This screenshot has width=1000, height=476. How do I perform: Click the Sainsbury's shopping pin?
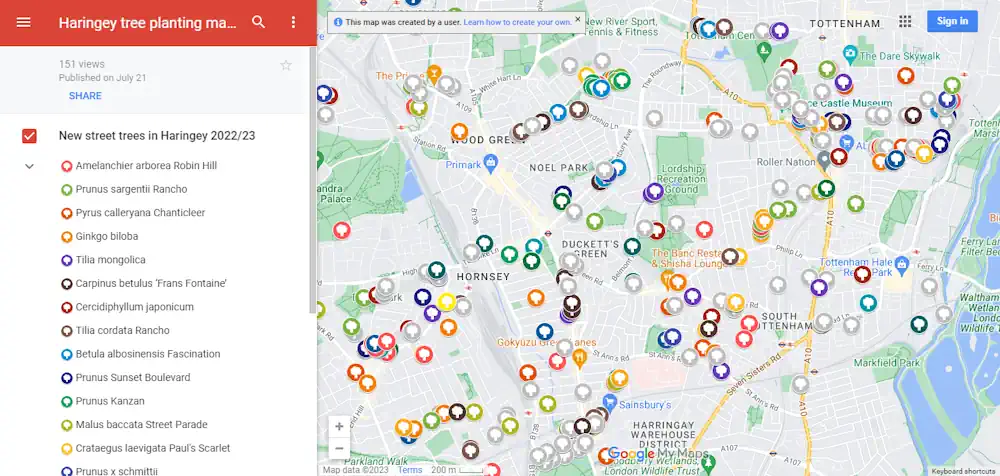pyautogui.click(x=610, y=403)
